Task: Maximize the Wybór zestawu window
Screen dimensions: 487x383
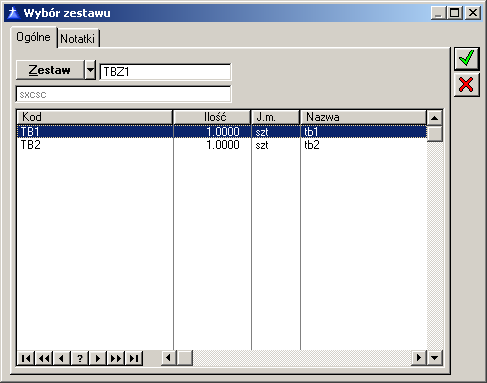Action: click(x=455, y=13)
